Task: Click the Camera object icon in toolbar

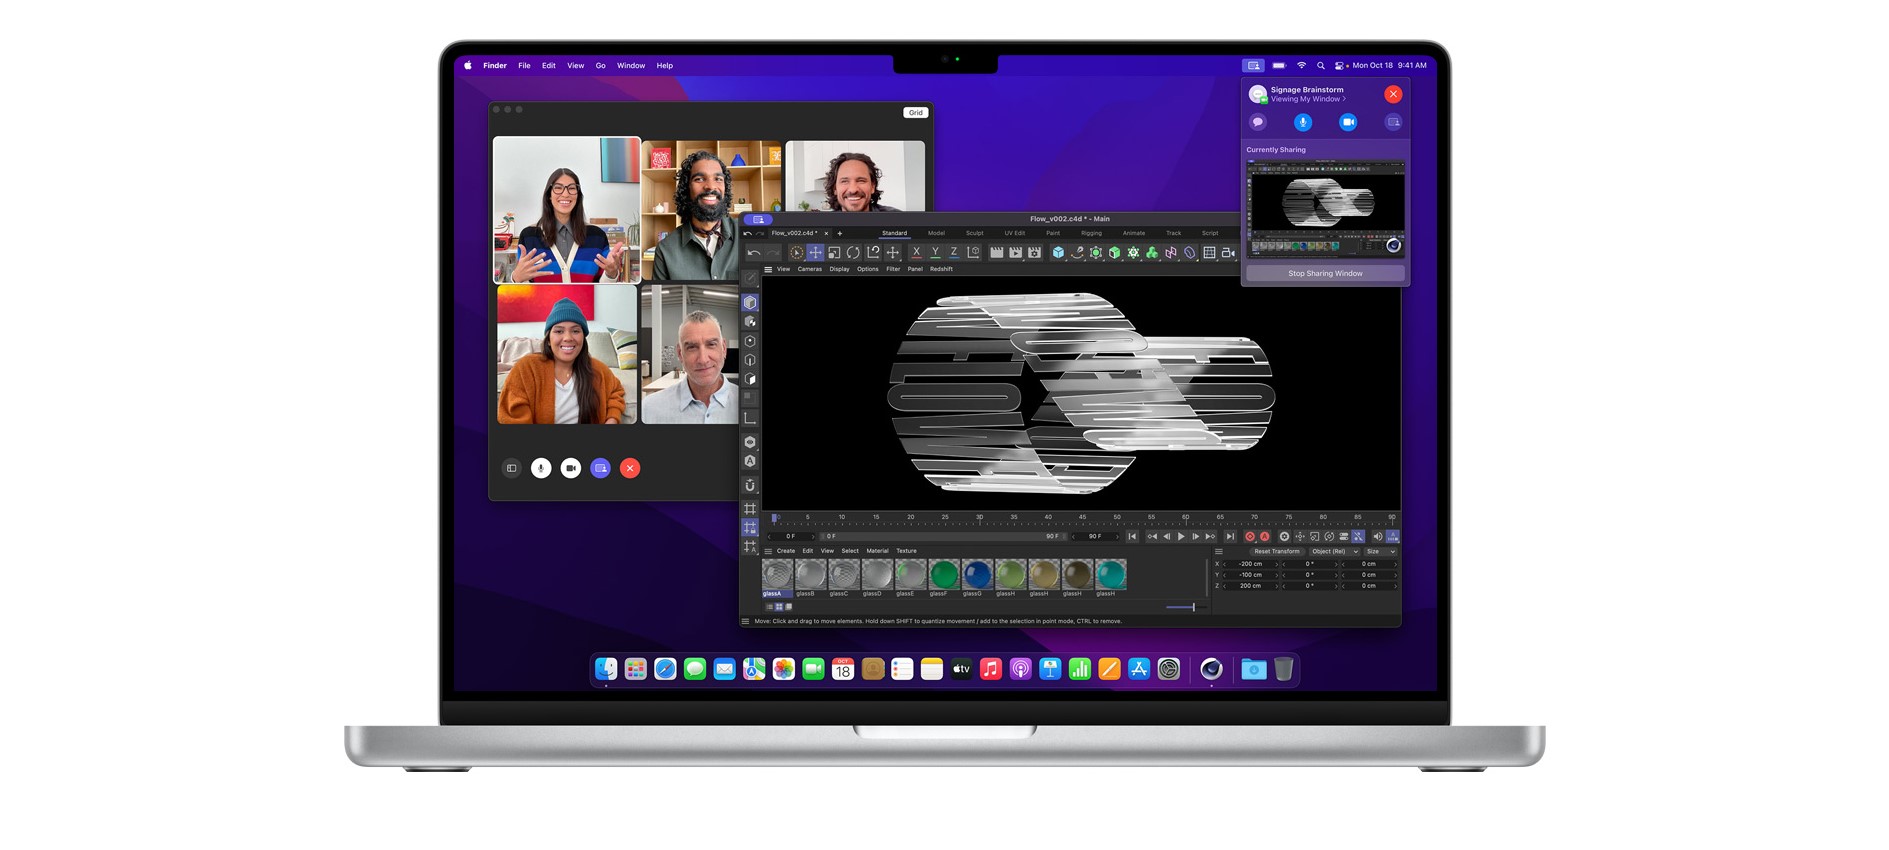Action: tap(1228, 253)
